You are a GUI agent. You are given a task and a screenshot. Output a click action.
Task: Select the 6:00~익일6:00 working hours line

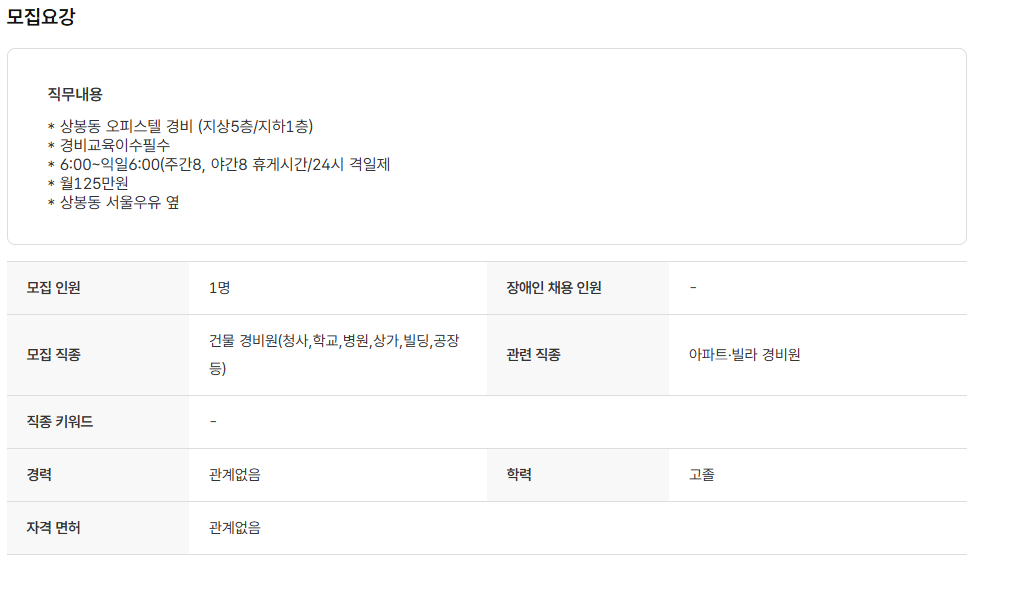(218, 164)
